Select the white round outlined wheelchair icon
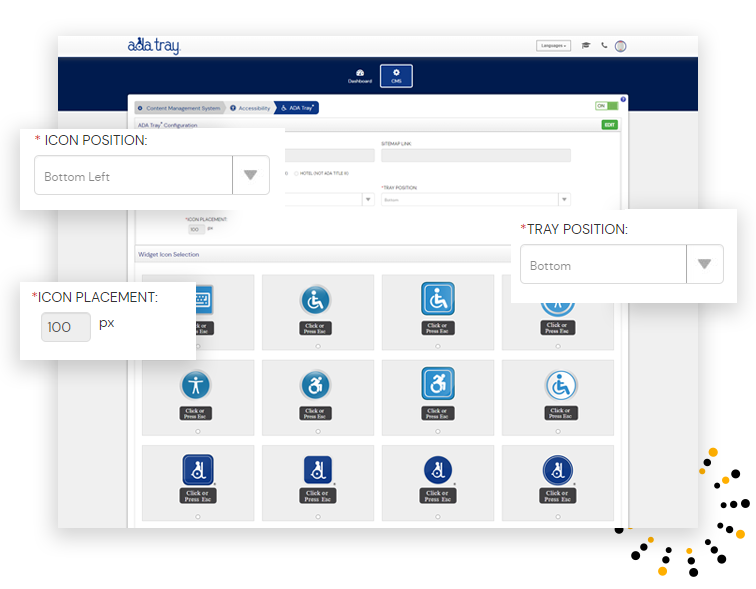The width and height of the screenshot is (756, 589). click(561, 385)
